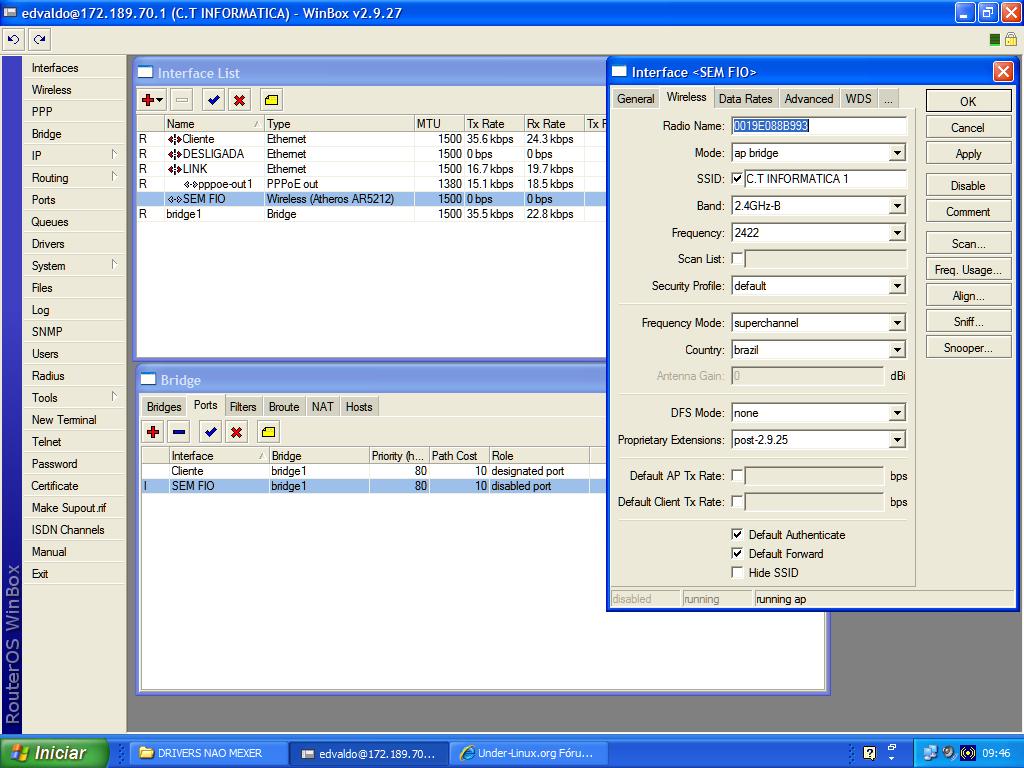Viewport: 1024px width, 768px height.
Task: Toggle Default Authenticate checkbox
Action: pyautogui.click(x=737, y=534)
